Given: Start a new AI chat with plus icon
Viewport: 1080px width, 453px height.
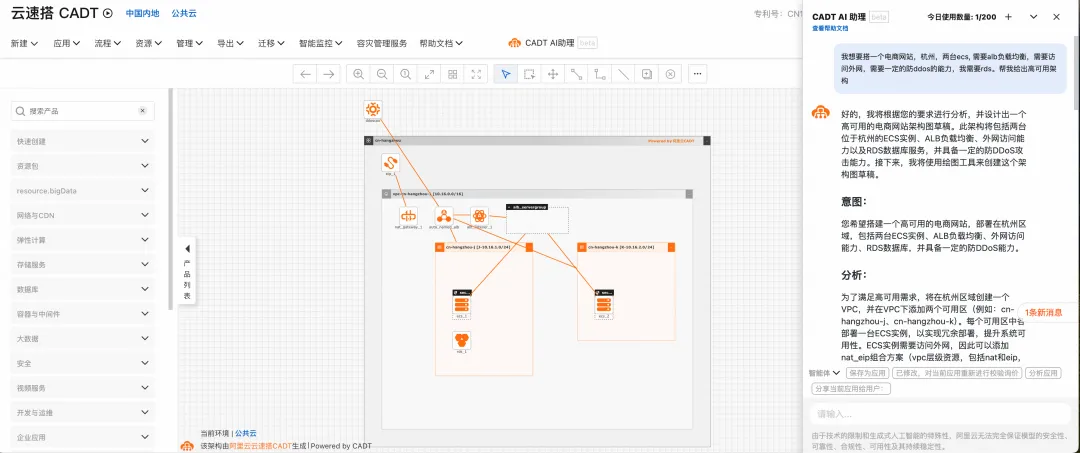Looking at the screenshot, I should click(x=1008, y=17).
